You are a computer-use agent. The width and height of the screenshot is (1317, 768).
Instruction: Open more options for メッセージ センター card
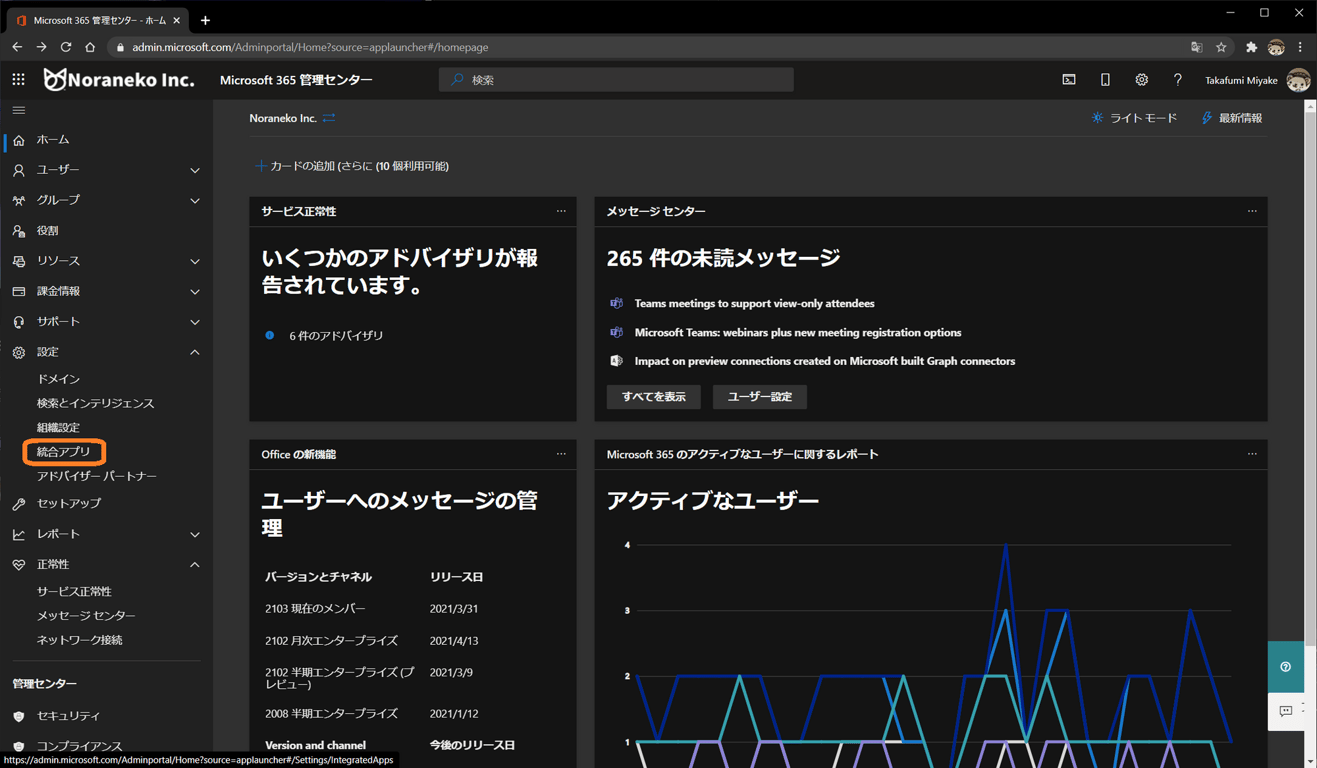pyautogui.click(x=1252, y=211)
